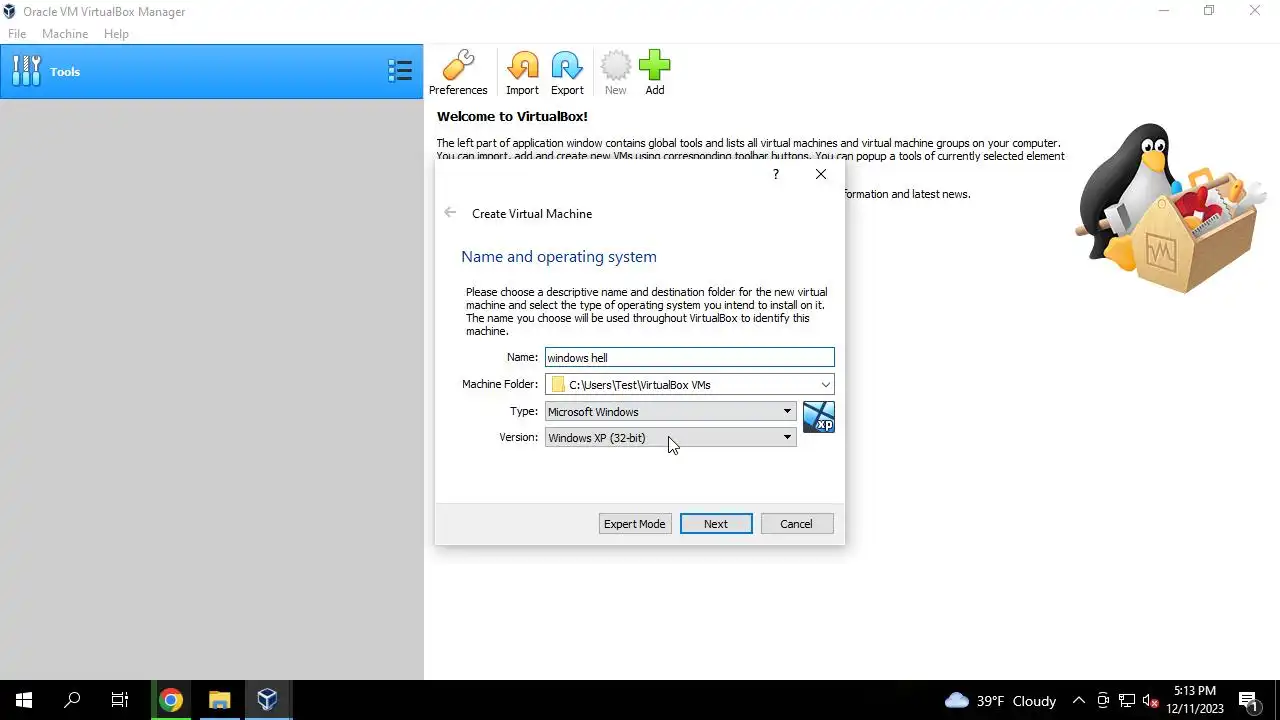This screenshot has height=720, width=1280.
Task: Click the New machine toolbar icon
Action: [615, 73]
